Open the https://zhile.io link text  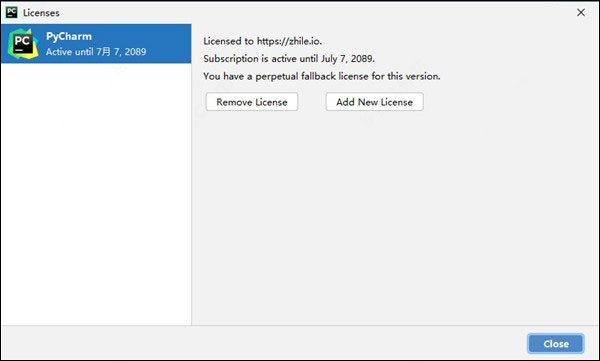click(x=289, y=41)
